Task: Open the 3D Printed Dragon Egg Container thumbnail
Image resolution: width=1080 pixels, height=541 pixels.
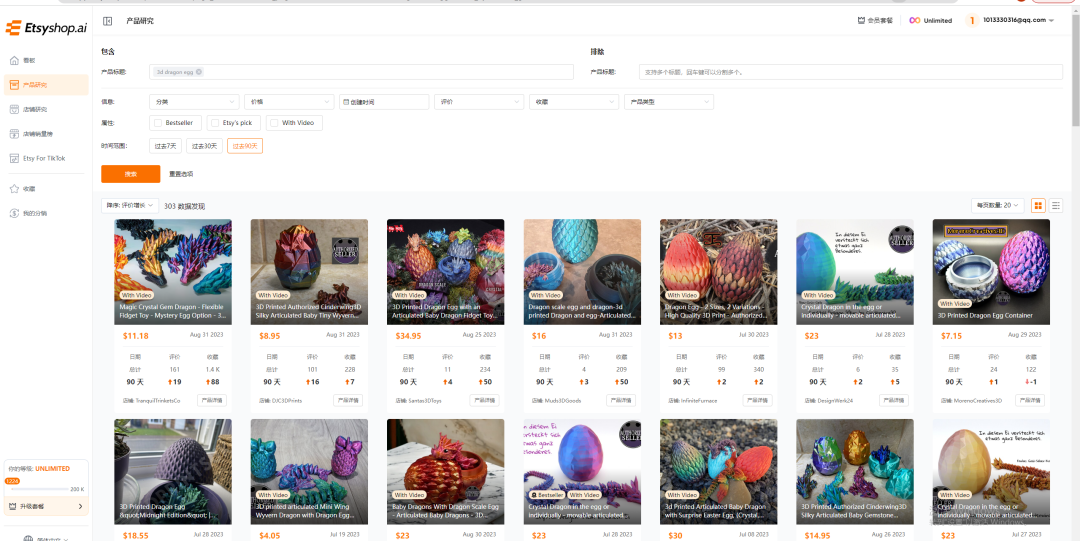Action: click(x=991, y=272)
